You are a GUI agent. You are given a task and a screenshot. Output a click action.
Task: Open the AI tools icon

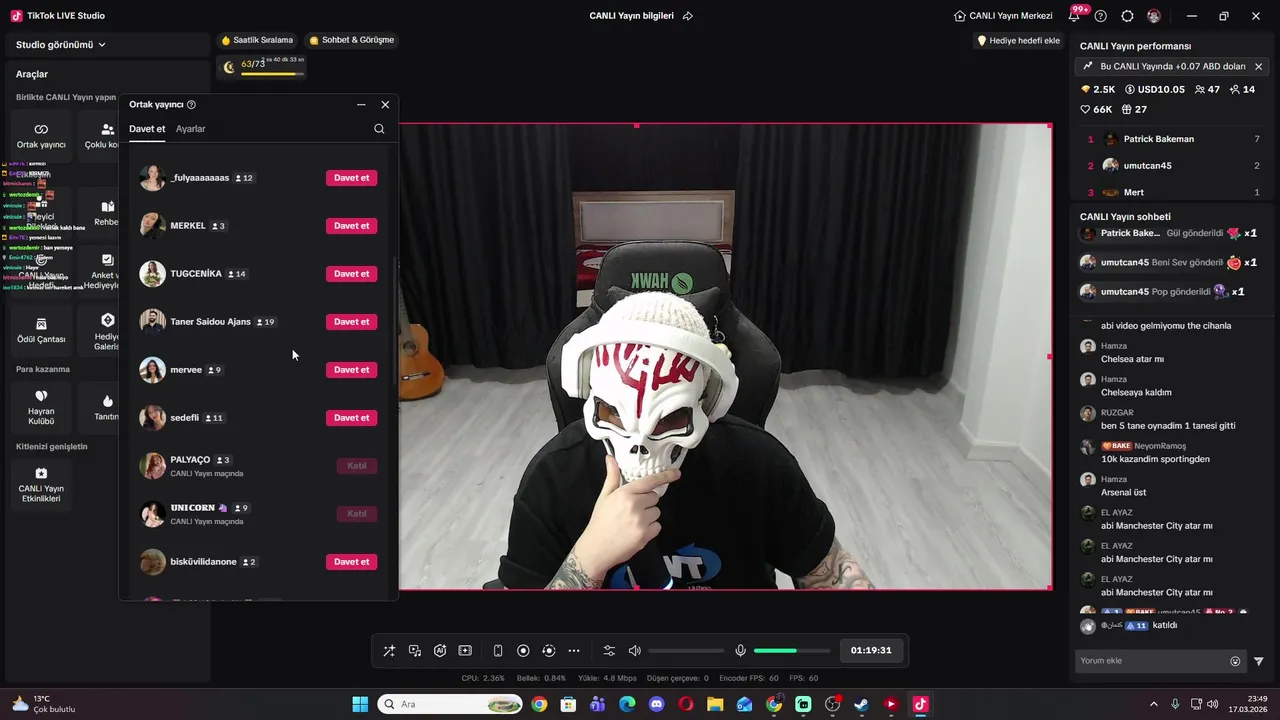(440, 651)
